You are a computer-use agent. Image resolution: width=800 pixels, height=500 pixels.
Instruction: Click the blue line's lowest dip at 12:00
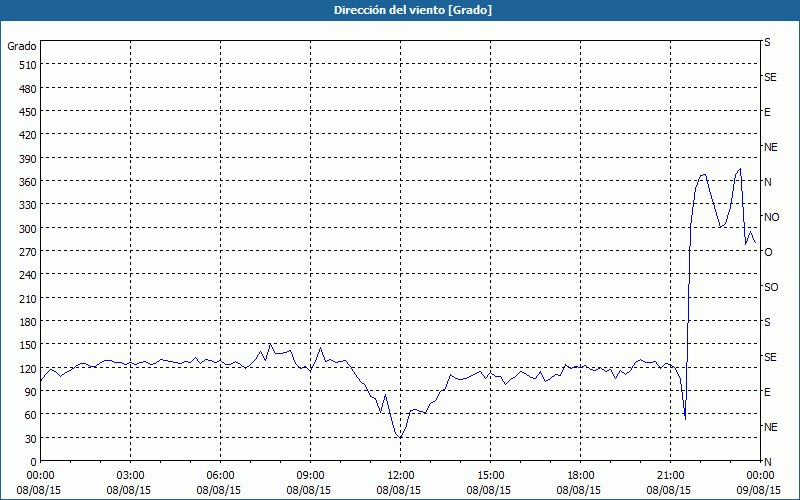point(401,438)
